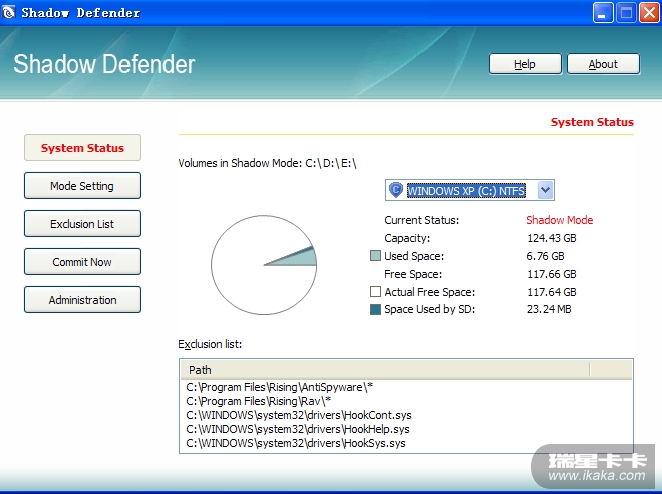Maximize the Shadow Defender window

(x=626, y=13)
